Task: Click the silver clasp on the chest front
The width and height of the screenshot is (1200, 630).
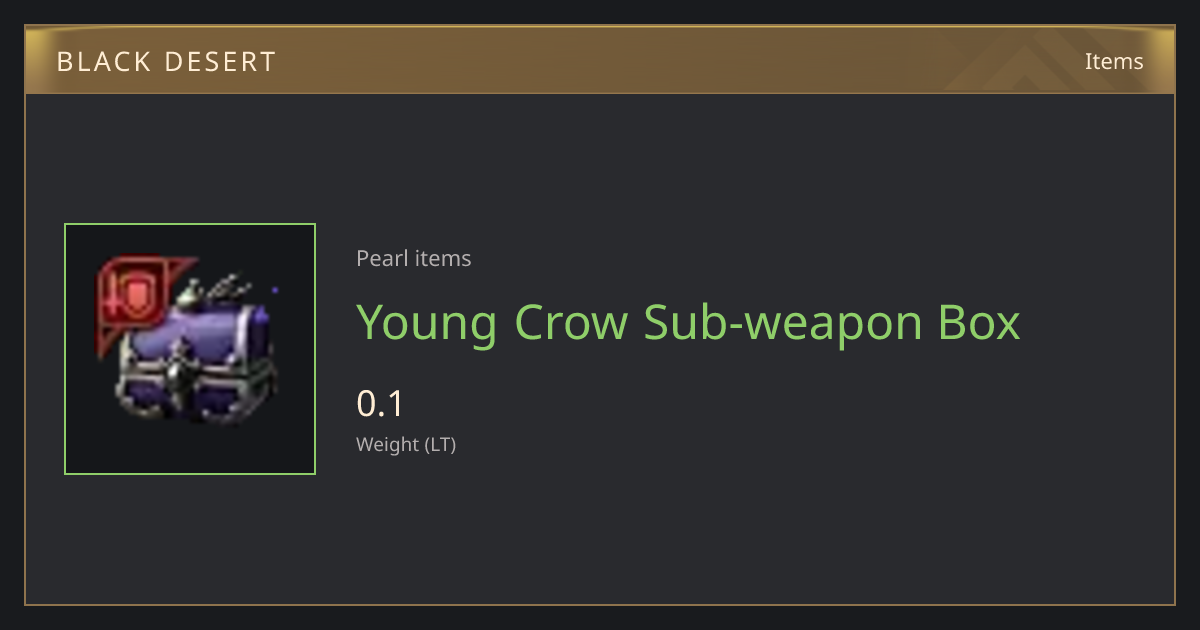Action: 182,372
